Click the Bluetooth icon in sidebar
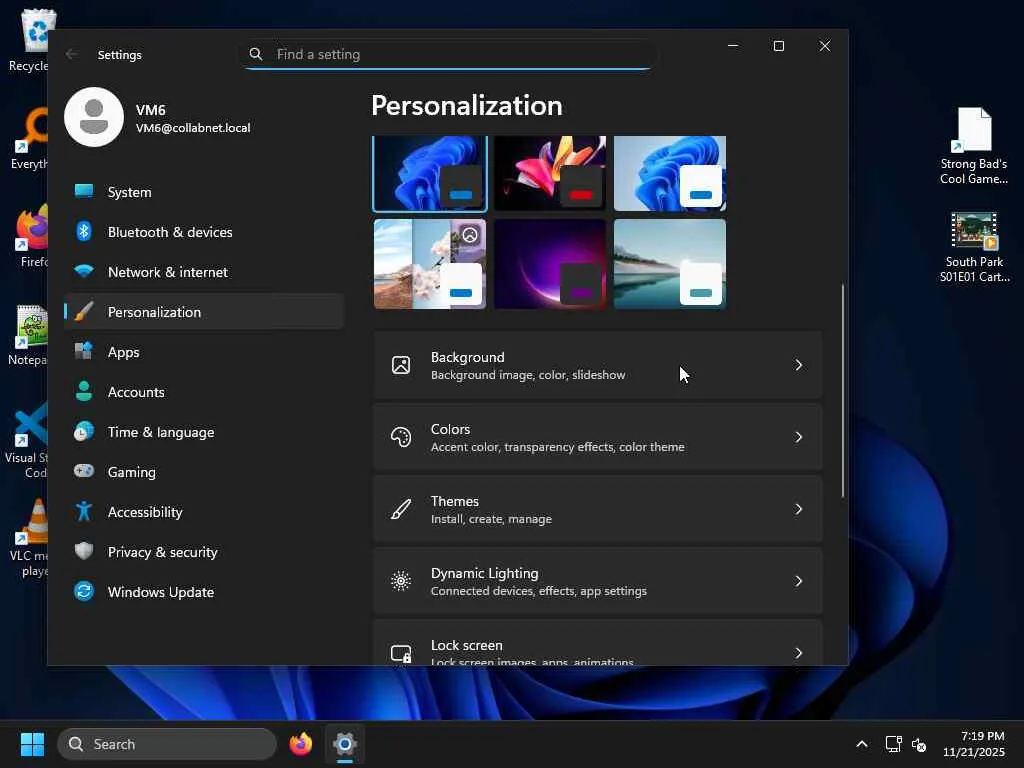 tap(84, 231)
